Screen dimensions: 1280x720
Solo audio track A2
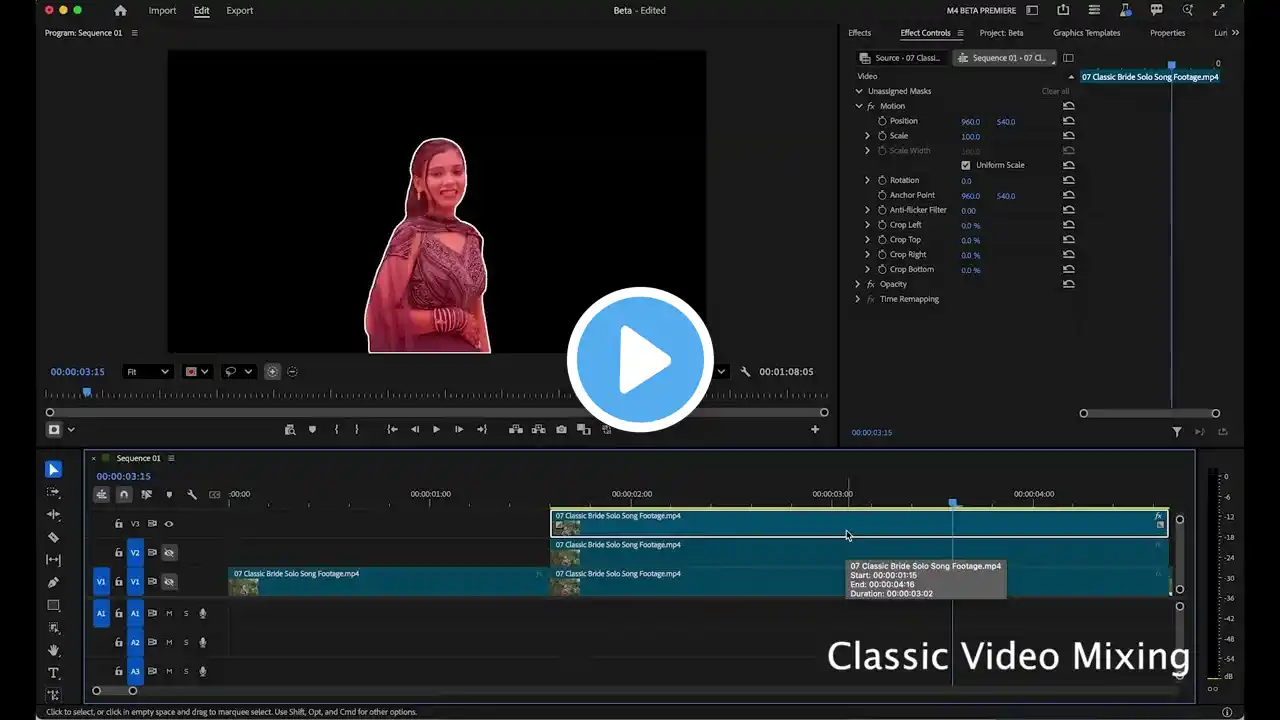[185, 642]
